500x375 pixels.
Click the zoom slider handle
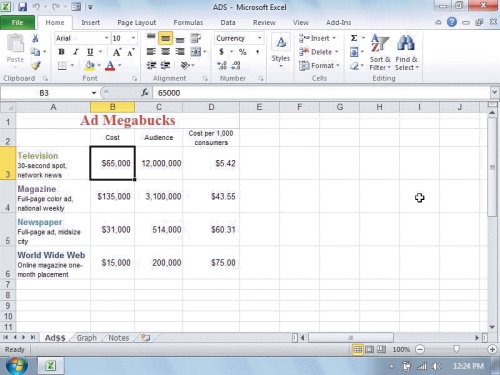tap(456, 349)
